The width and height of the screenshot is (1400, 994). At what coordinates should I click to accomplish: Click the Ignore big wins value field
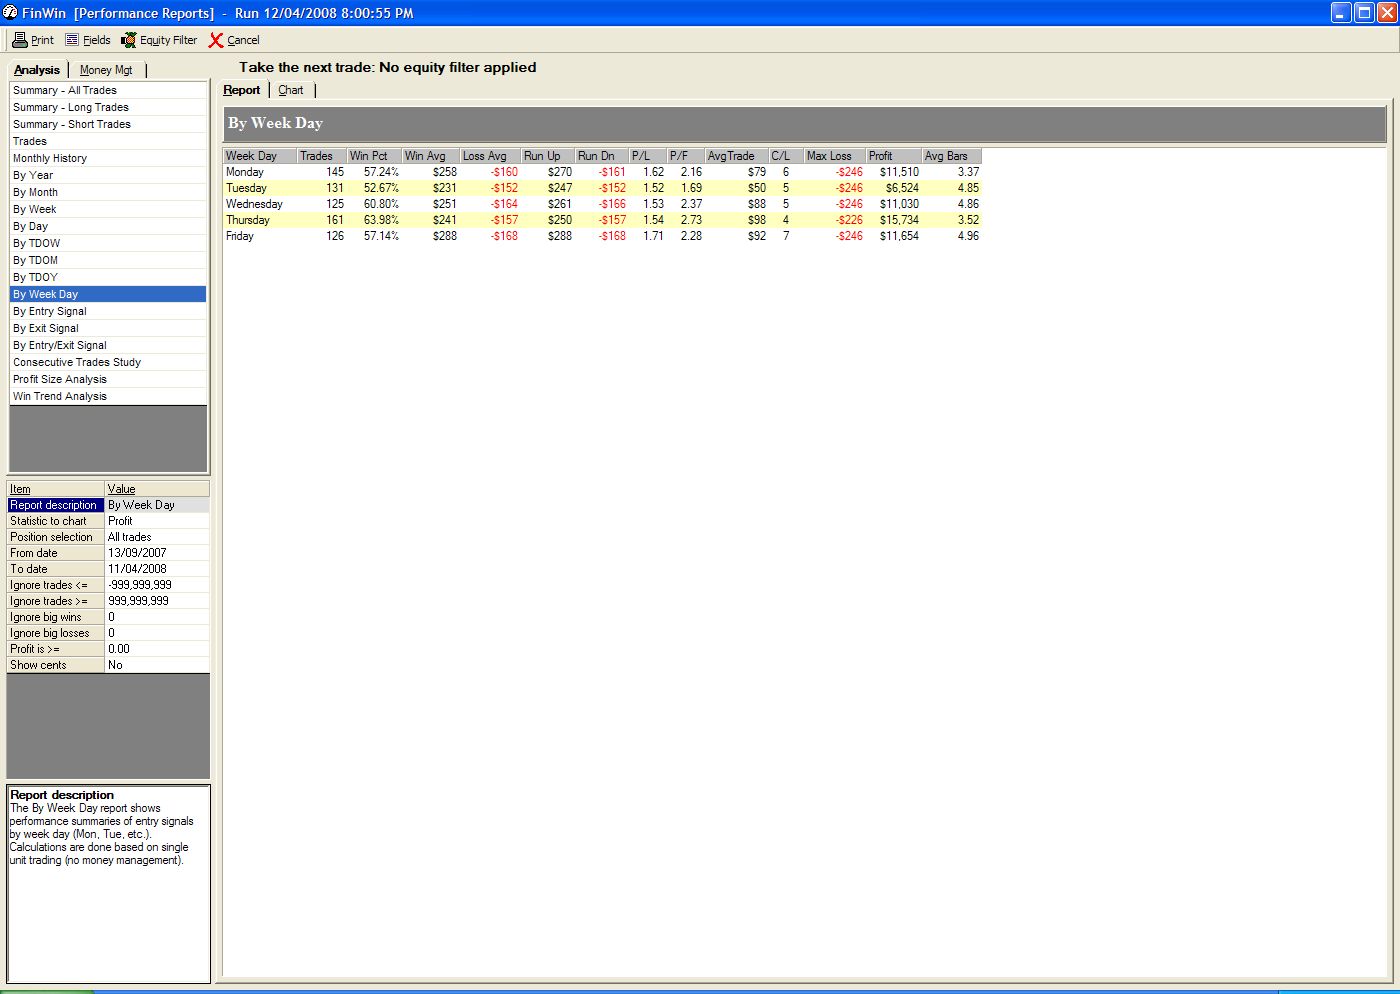click(157, 617)
